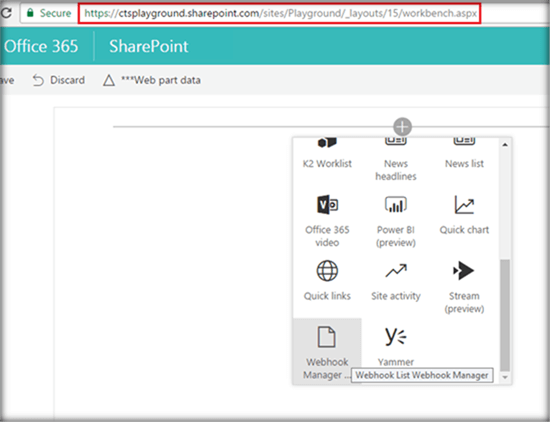Viewport: 550px width, 422px height.
Task: Choose the Site activity web part
Action: pyautogui.click(x=396, y=281)
